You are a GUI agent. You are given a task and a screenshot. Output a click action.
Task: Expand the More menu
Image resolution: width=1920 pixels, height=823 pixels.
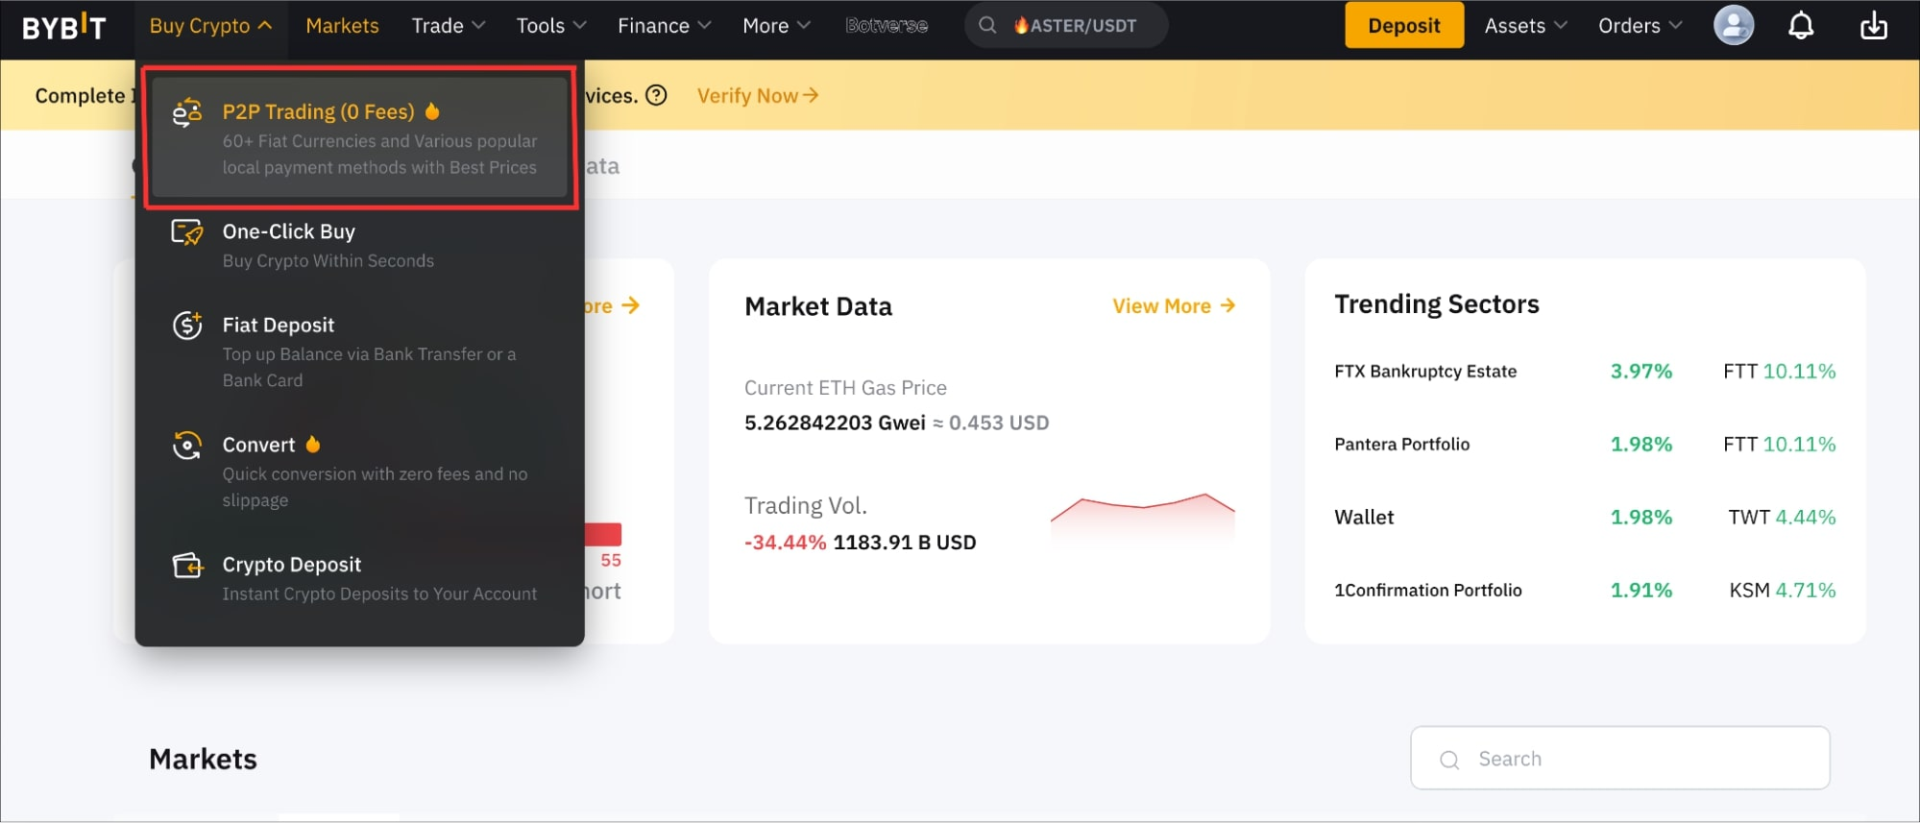click(776, 26)
